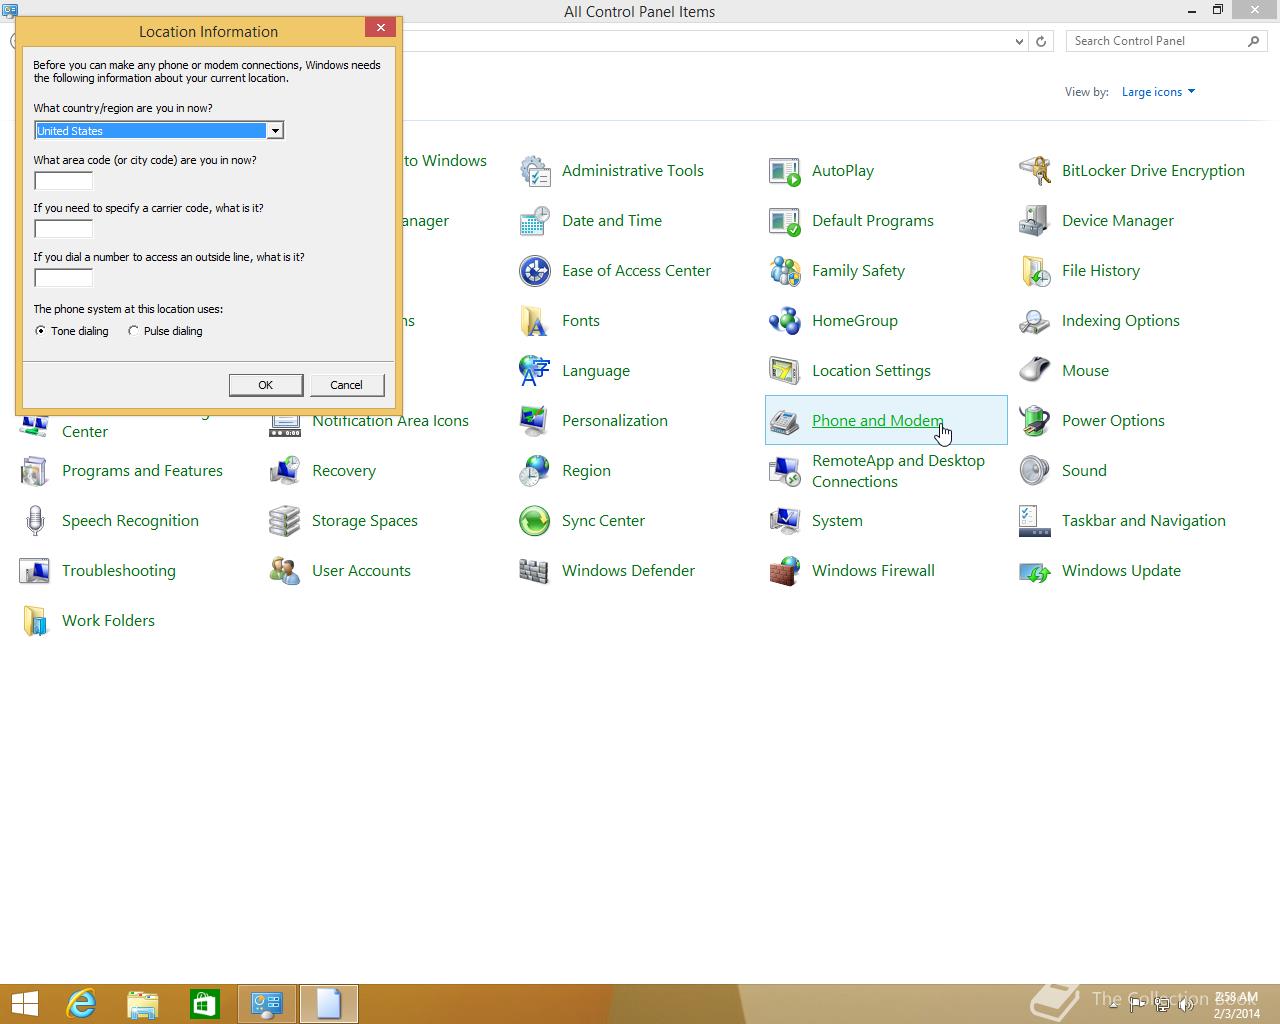Open the Work Folders icon
1280x1024 pixels.
tap(35, 621)
